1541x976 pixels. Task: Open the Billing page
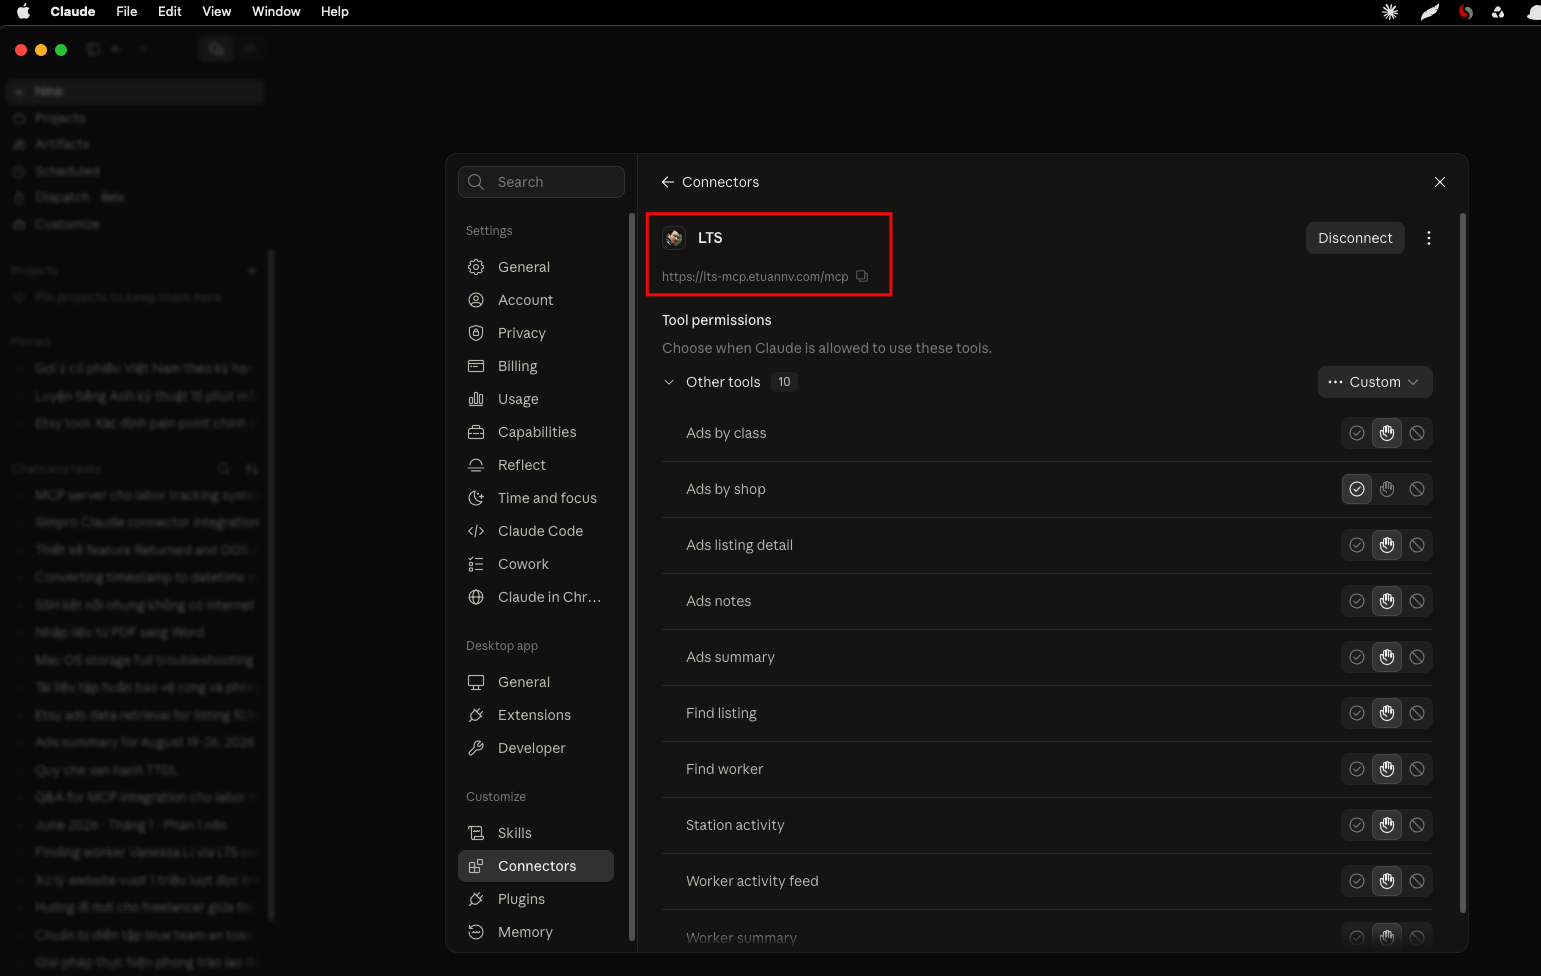coord(536,366)
